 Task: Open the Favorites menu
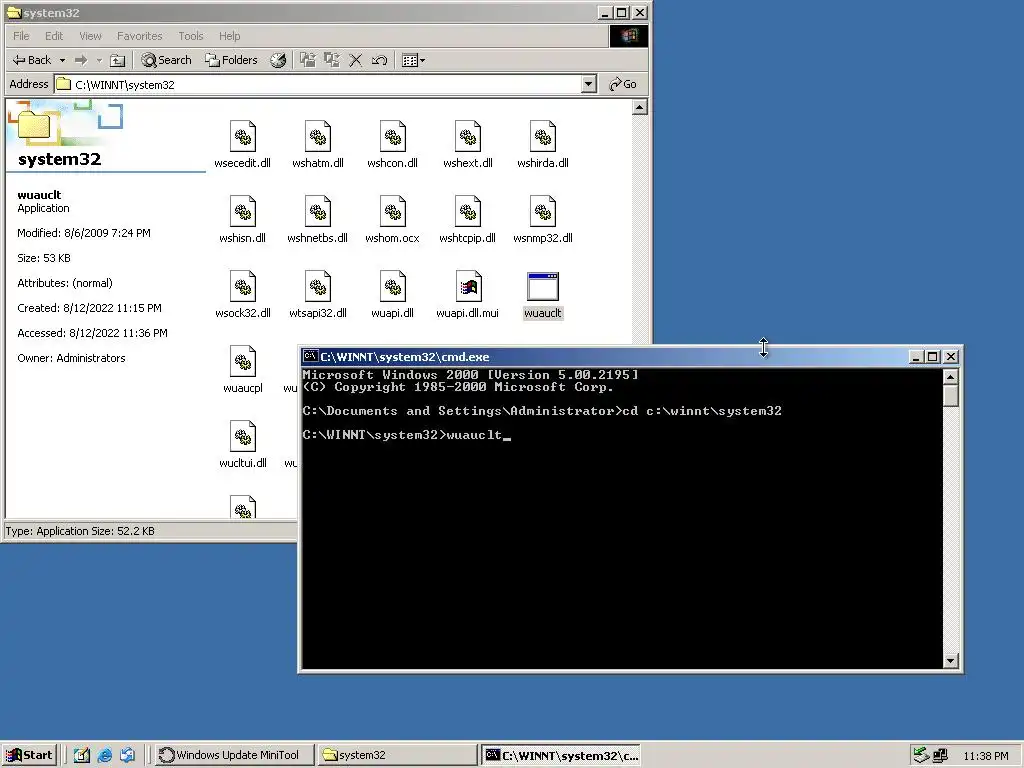click(139, 36)
